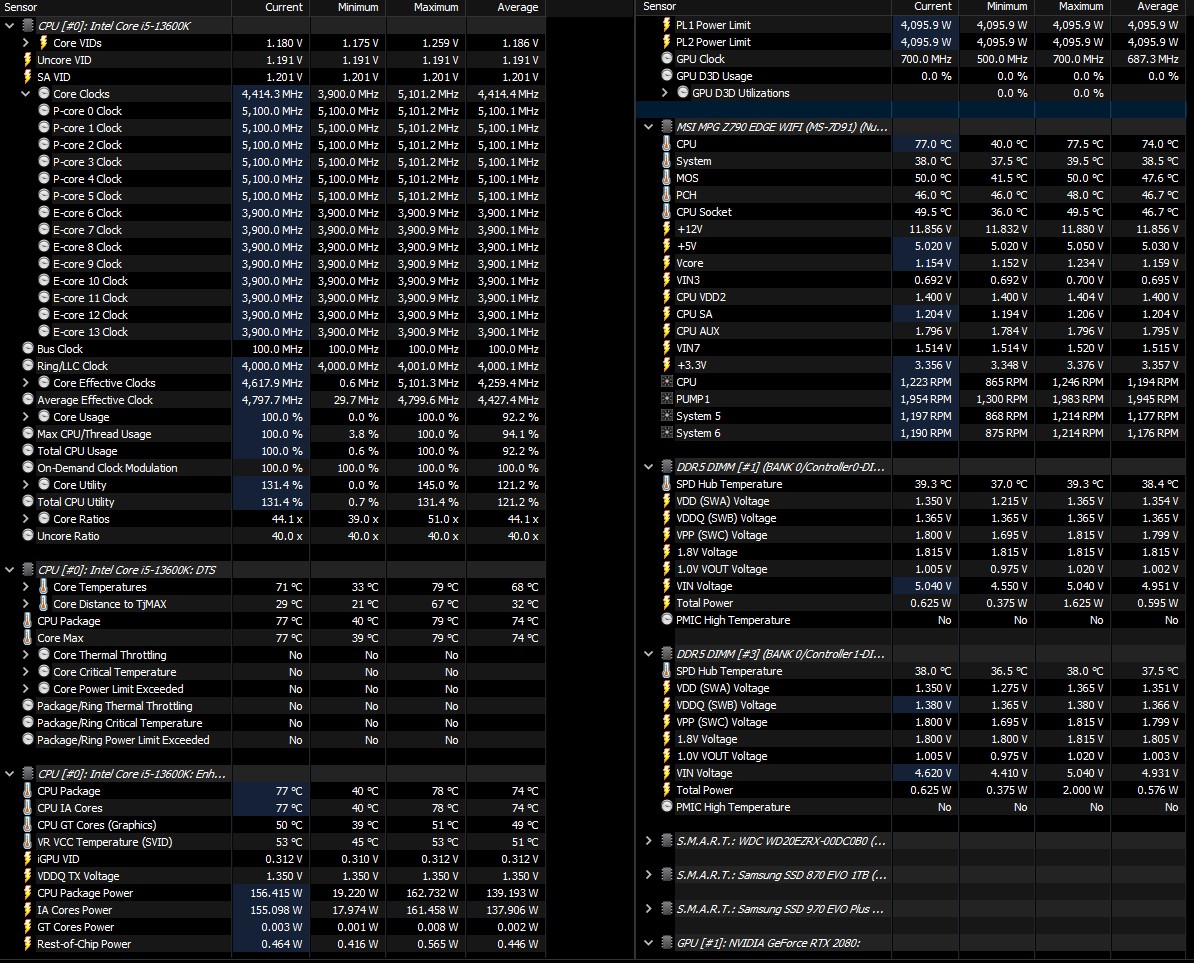Click the thermometer icon next to CPU Package in DTS
The image size is (1194, 963).
[x=27, y=620]
